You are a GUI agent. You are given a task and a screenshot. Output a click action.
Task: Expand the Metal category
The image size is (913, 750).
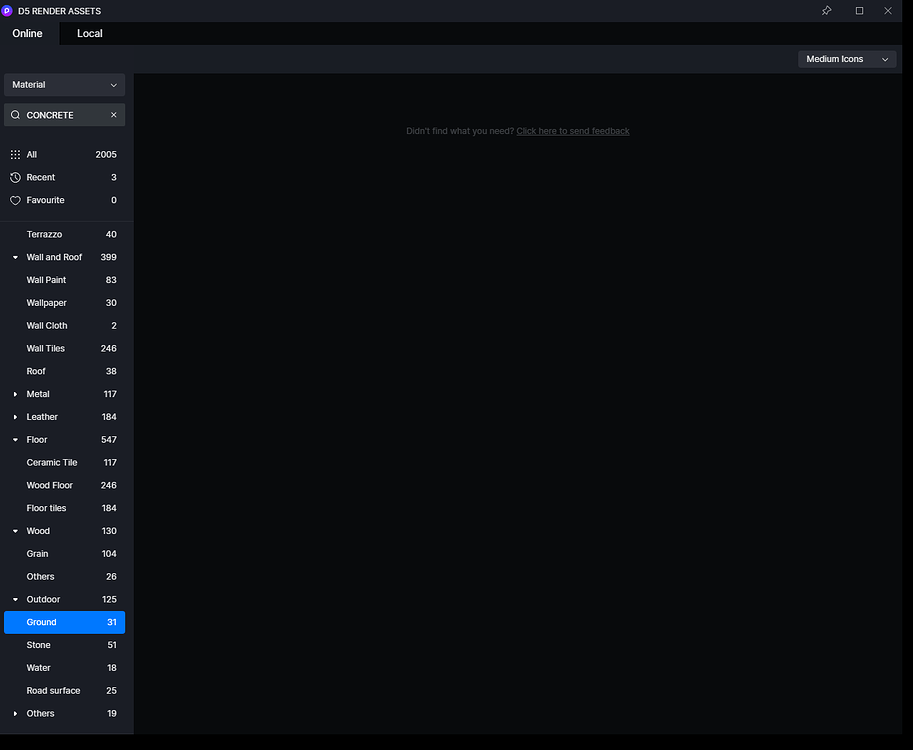click(x=15, y=394)
